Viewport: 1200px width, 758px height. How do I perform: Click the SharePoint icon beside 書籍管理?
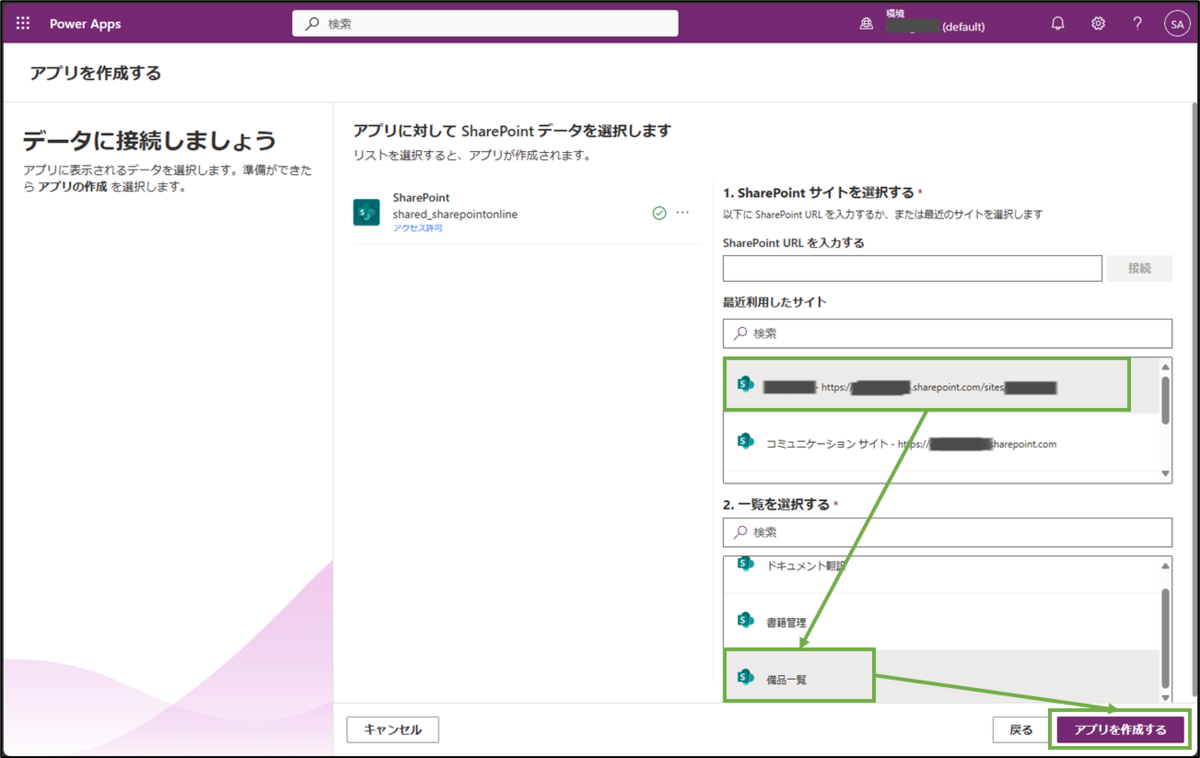pyautogui.click(x=745, y=620)
